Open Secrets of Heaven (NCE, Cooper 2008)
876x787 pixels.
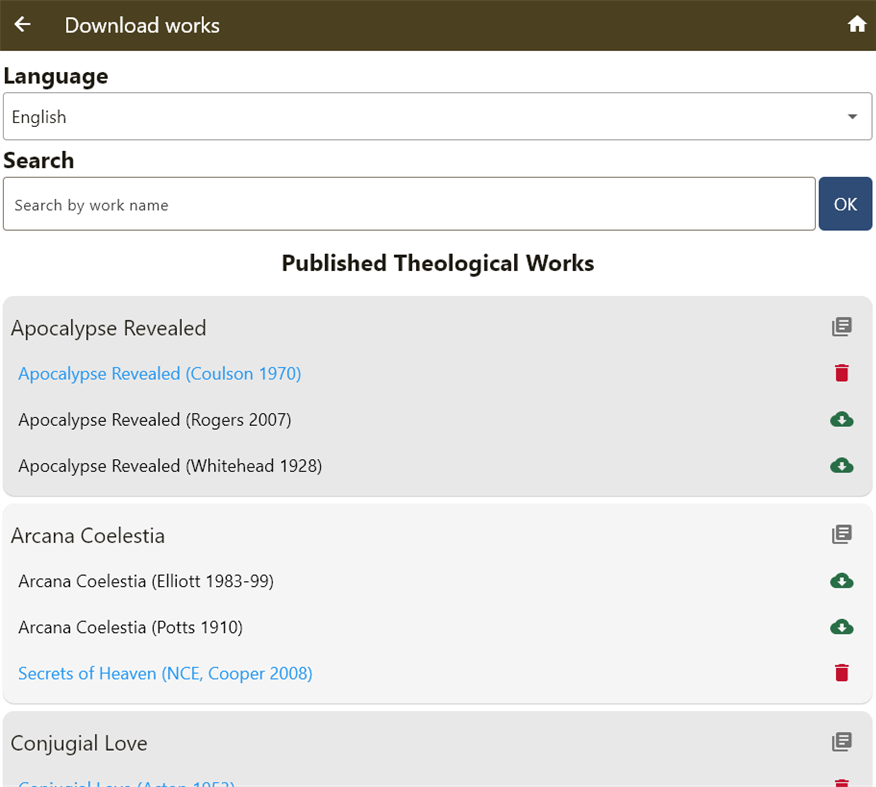coord(164,673)
